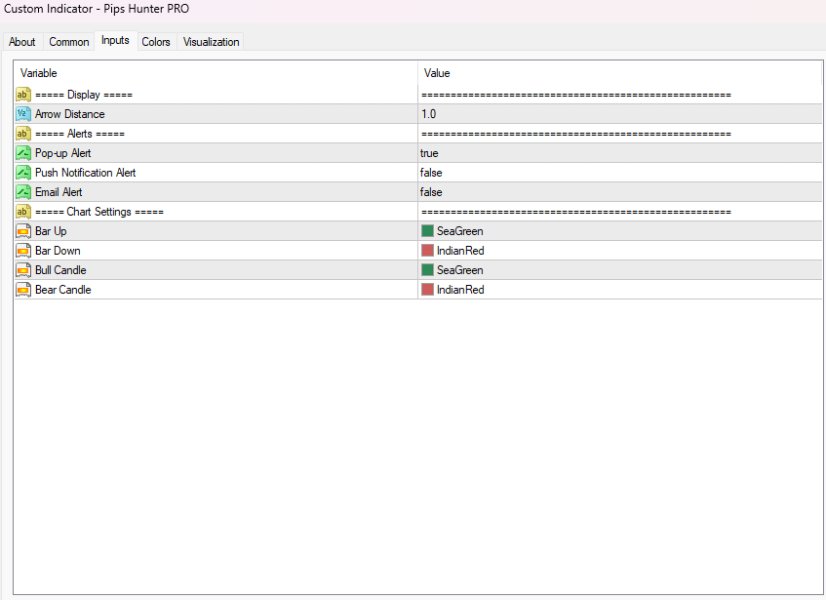826x600 pixels.
Task: Click the Bar Up SeaGreen value text
Action: (460, 231)
